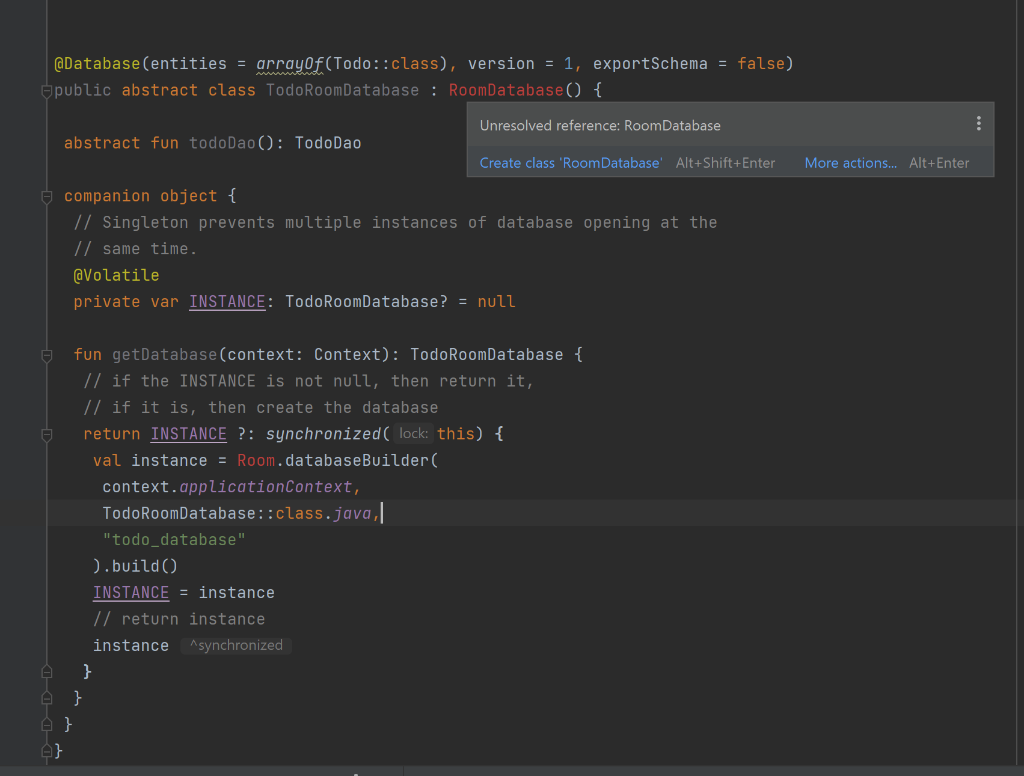Collapse the getDatabase function body
The image size is (1024, 776).
[x=46, y=354]
